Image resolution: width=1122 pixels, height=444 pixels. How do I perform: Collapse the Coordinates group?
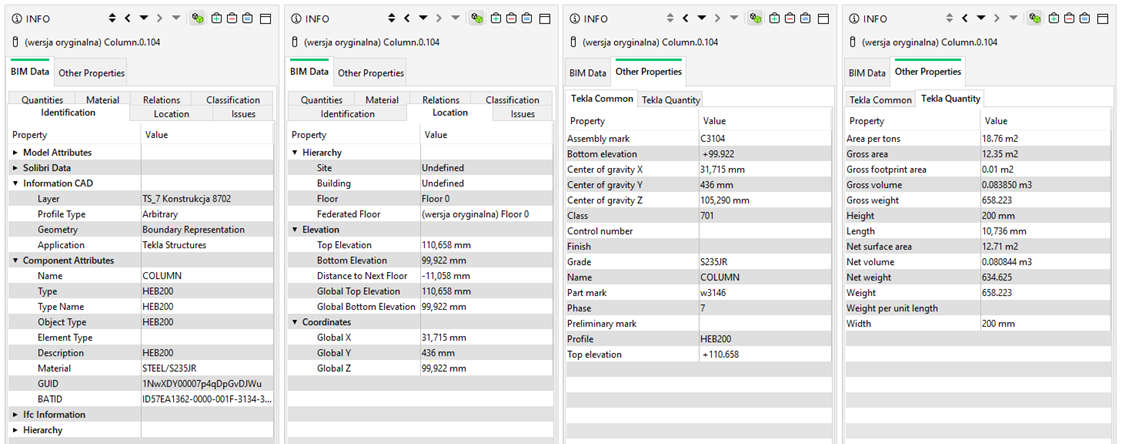coord(295,322)
